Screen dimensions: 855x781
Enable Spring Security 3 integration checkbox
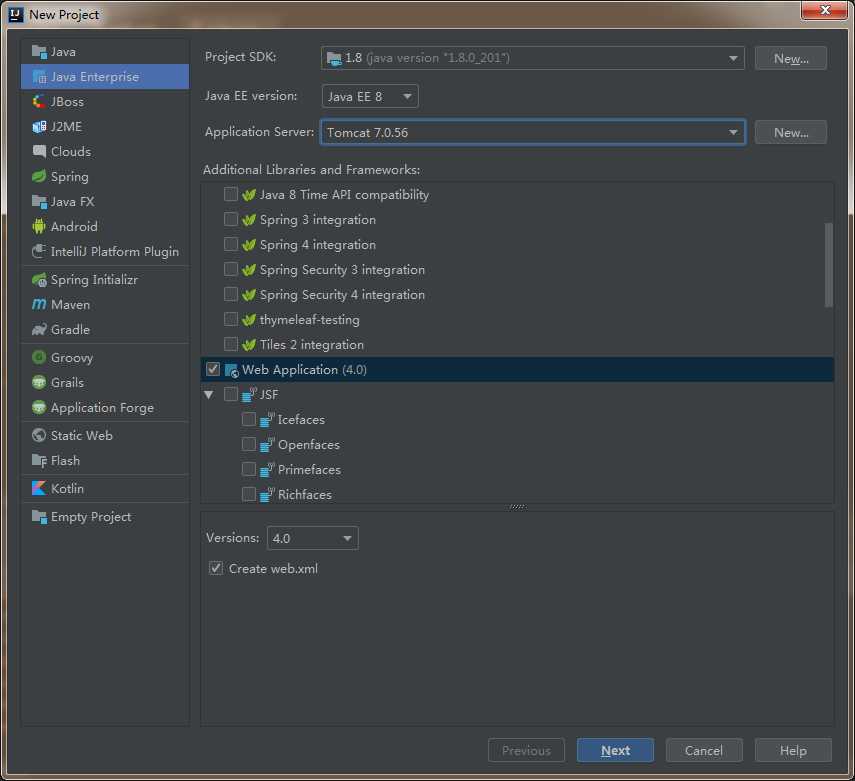[x=231, y=269]
